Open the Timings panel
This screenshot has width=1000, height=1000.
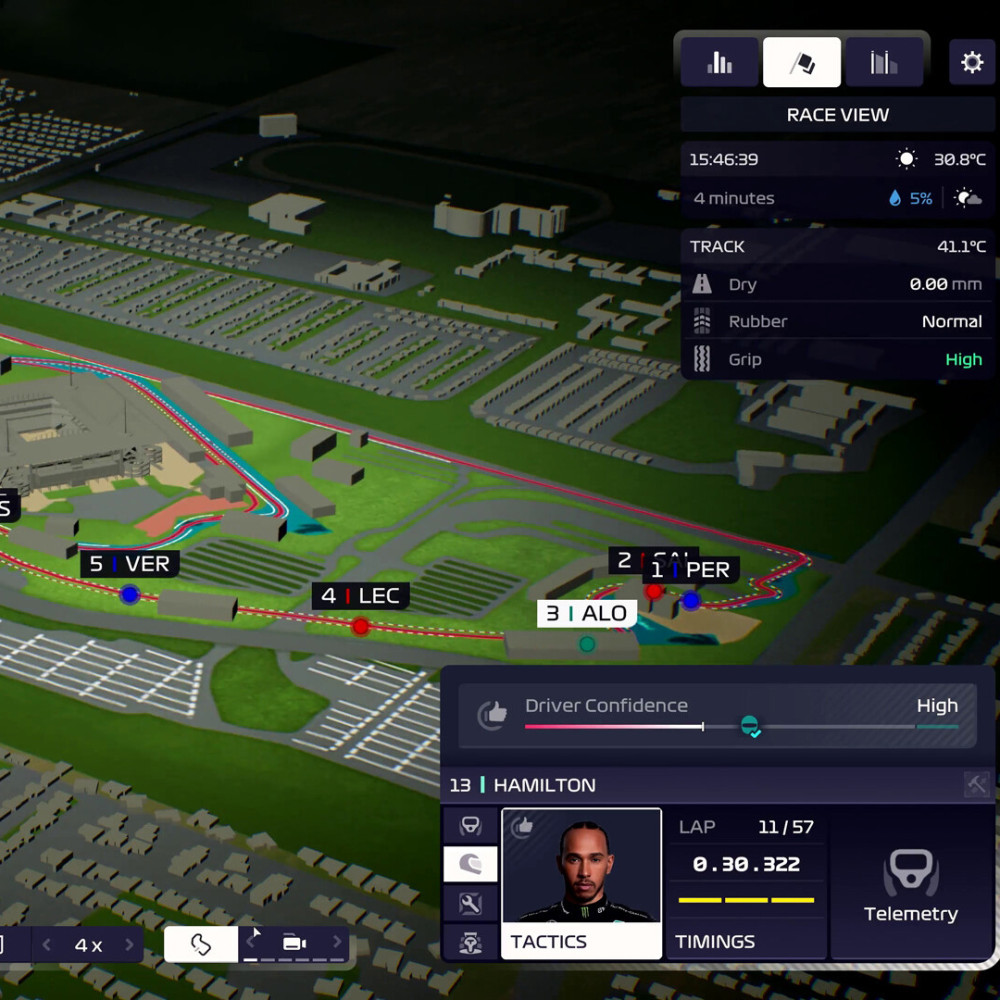(x=746, y=883)
